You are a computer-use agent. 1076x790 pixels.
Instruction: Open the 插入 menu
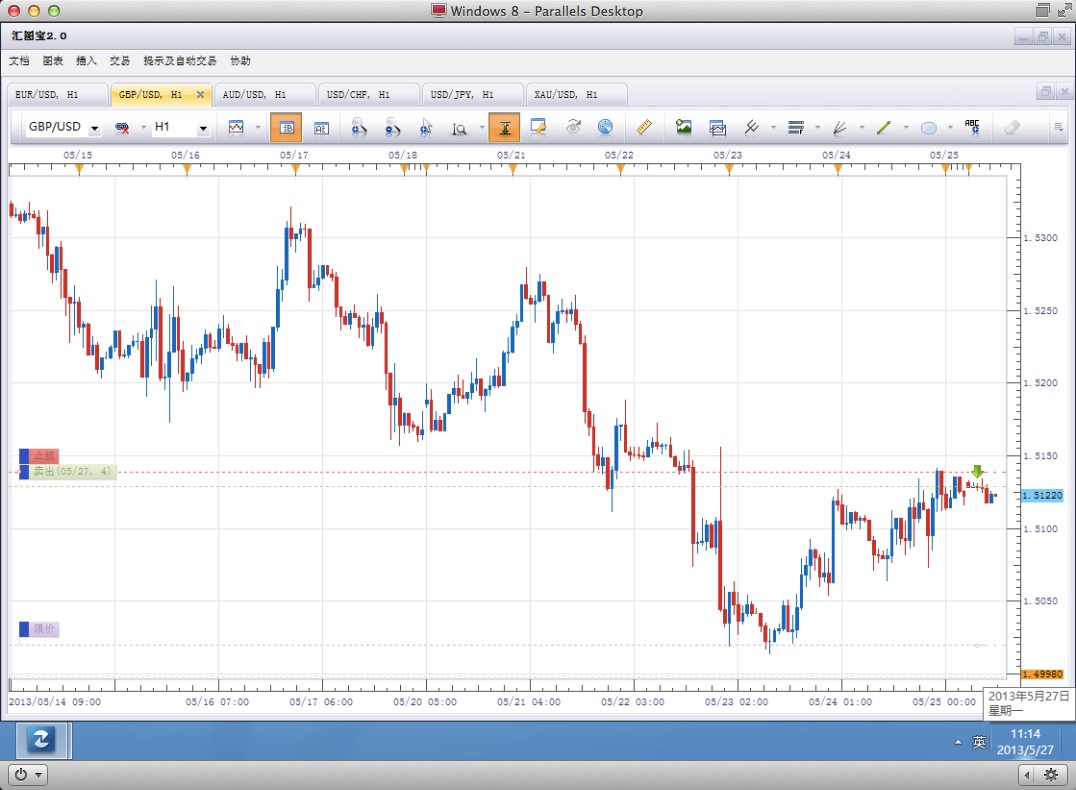(86, 61)
